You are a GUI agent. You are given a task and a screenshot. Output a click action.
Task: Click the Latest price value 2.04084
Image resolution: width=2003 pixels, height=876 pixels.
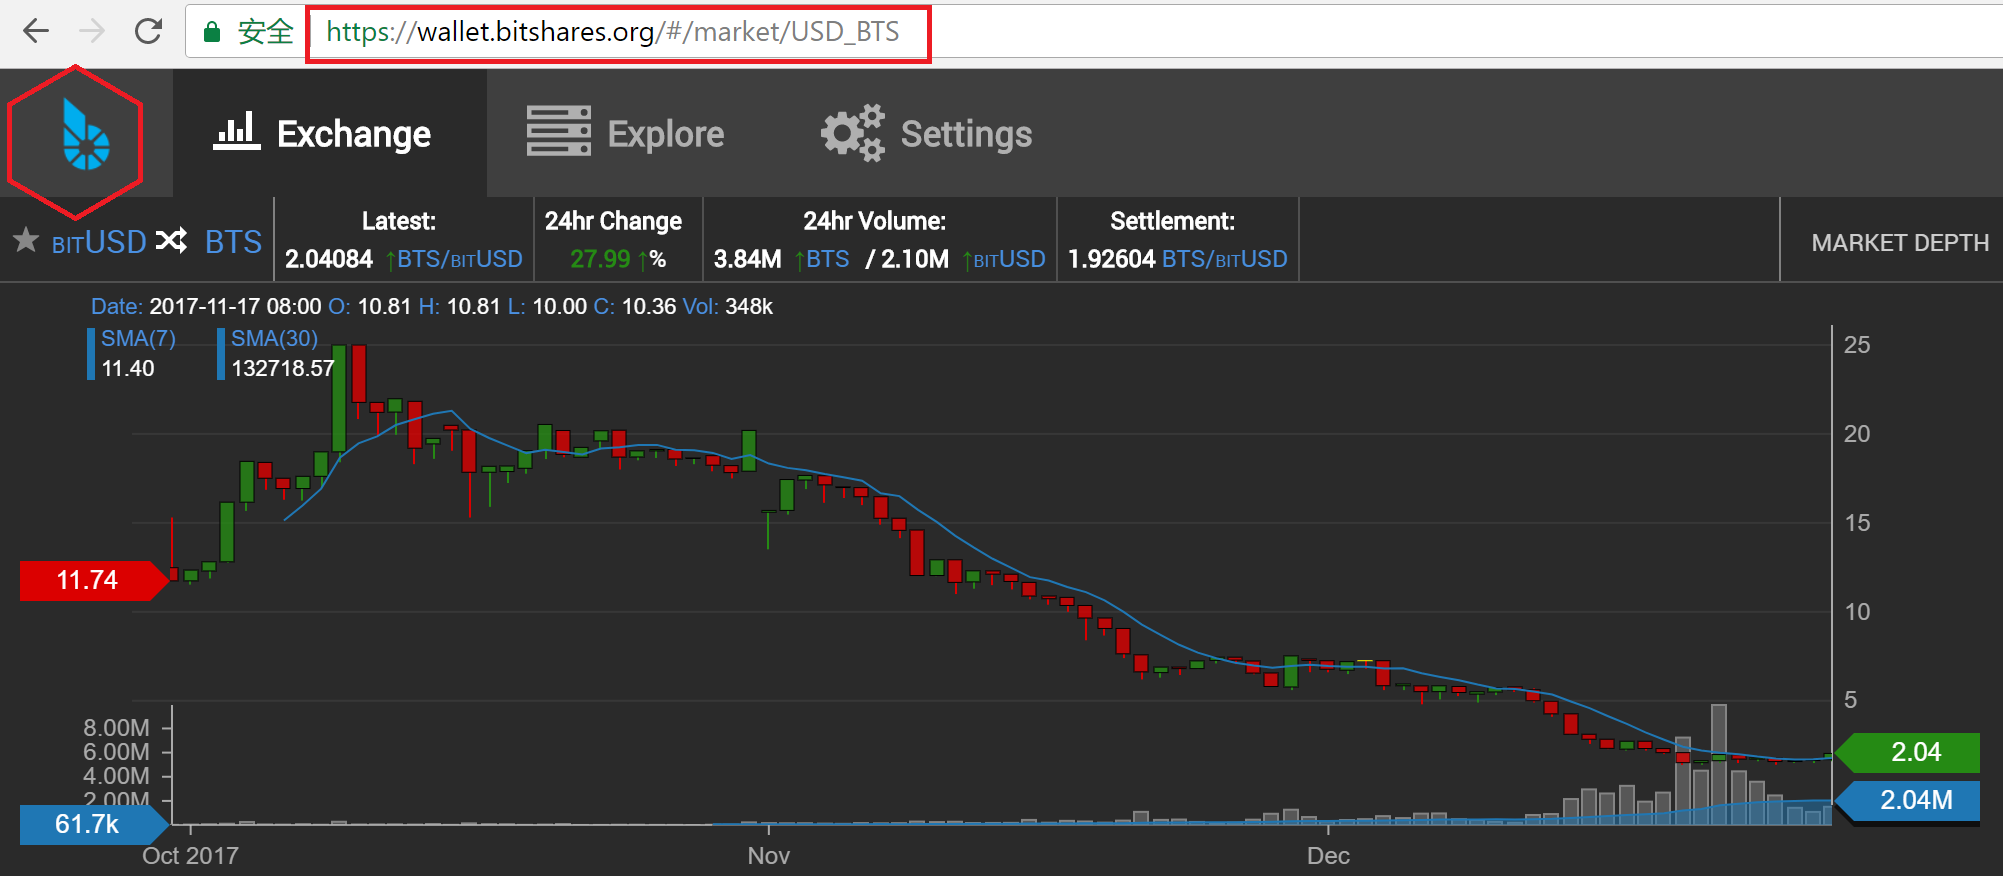tap(329, 259)
